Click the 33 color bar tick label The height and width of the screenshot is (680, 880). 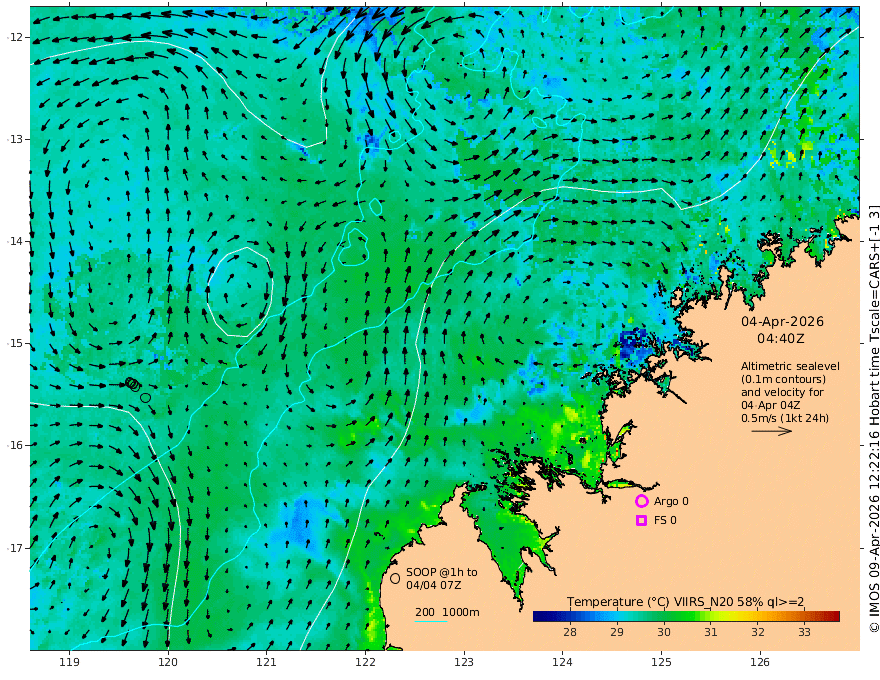click(804, 632)
